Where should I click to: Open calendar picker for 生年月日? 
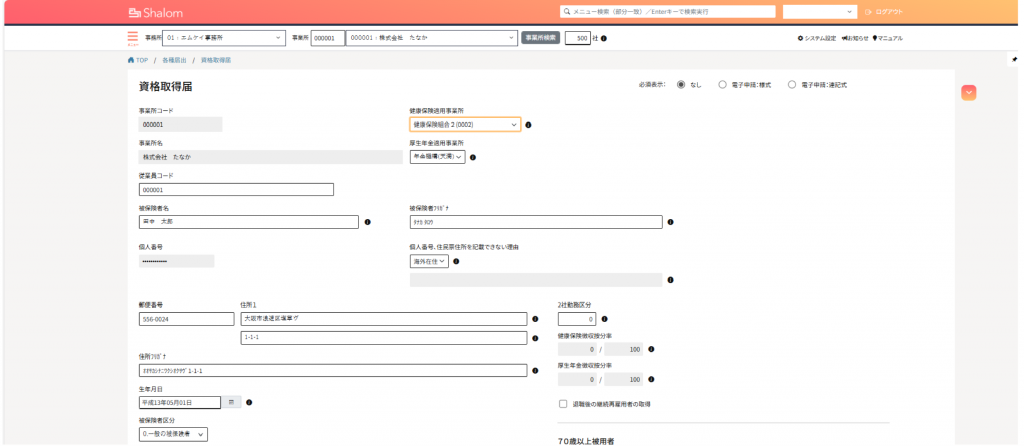232,402
